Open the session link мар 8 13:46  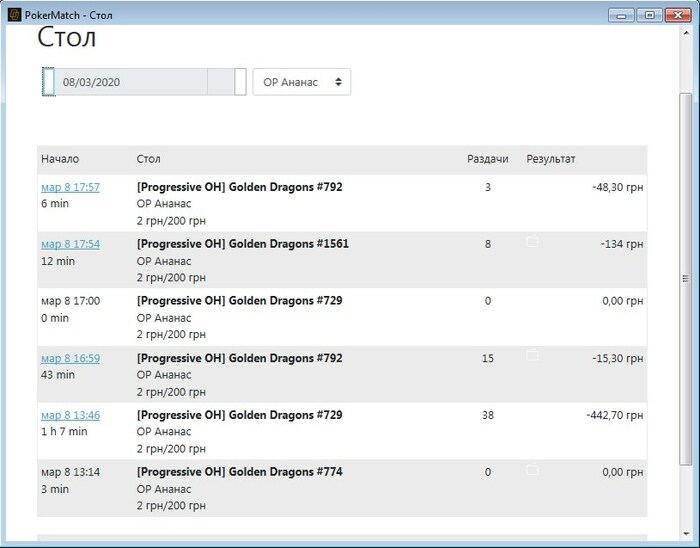pos(71,415)
